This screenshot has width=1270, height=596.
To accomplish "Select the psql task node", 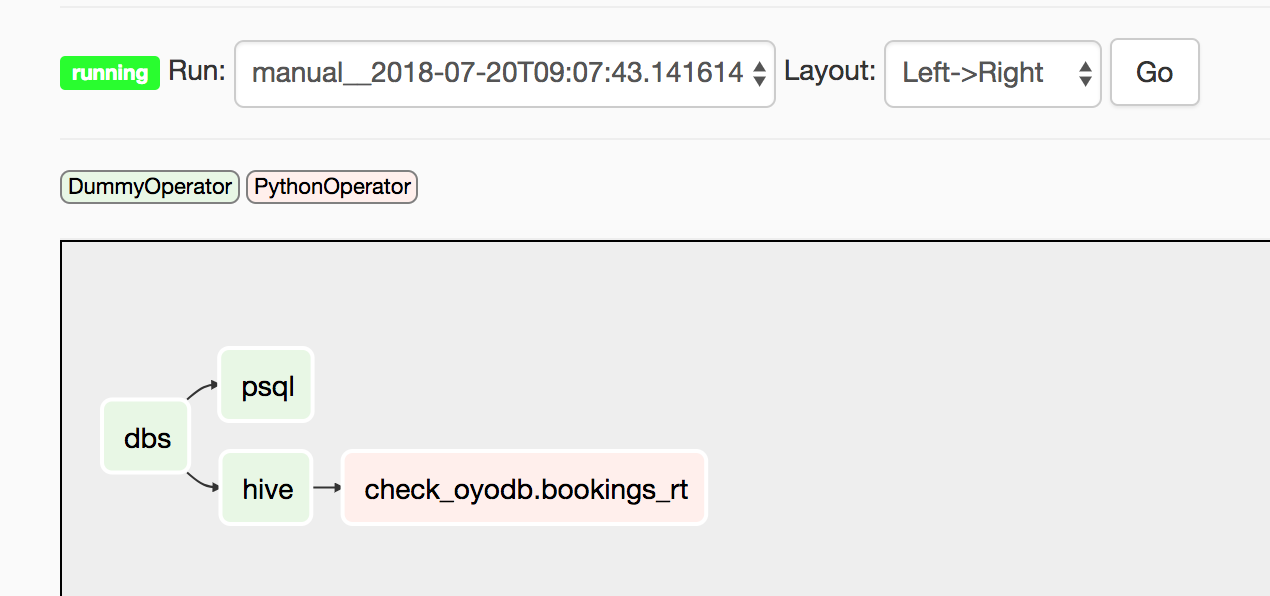I will click(x=266, y=385).
